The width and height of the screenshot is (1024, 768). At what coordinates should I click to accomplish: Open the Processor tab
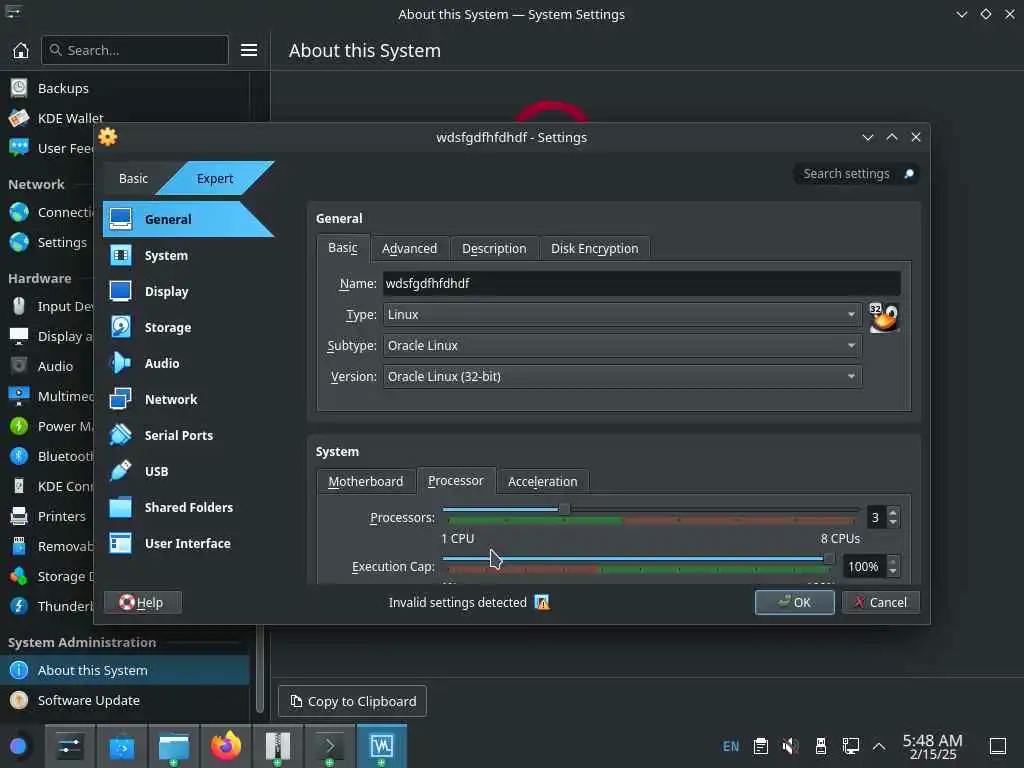[x=456, y=481]
